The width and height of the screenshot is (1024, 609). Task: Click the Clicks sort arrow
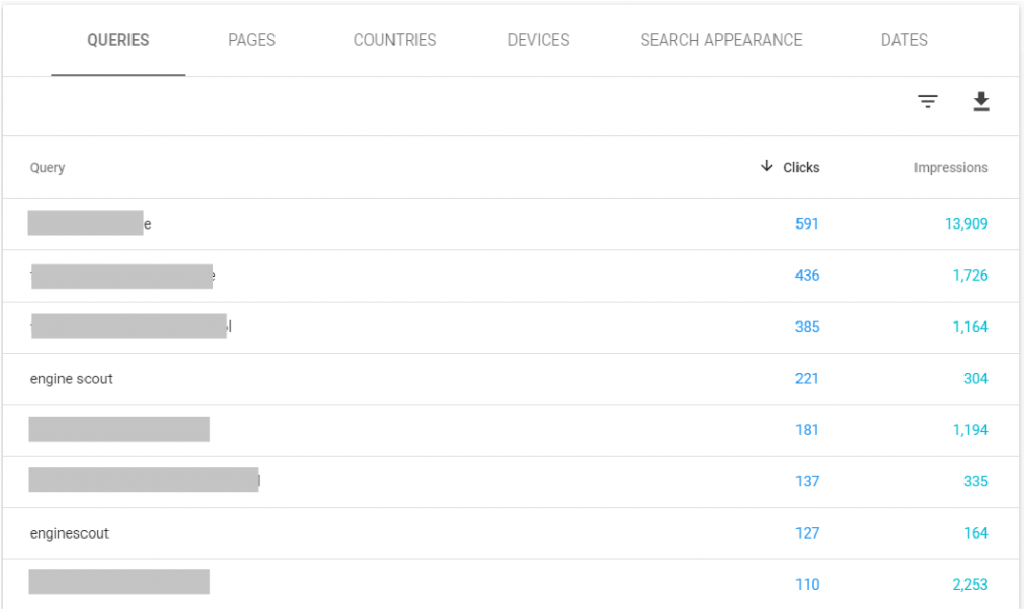pyautogui.click(x=767, y=166)
